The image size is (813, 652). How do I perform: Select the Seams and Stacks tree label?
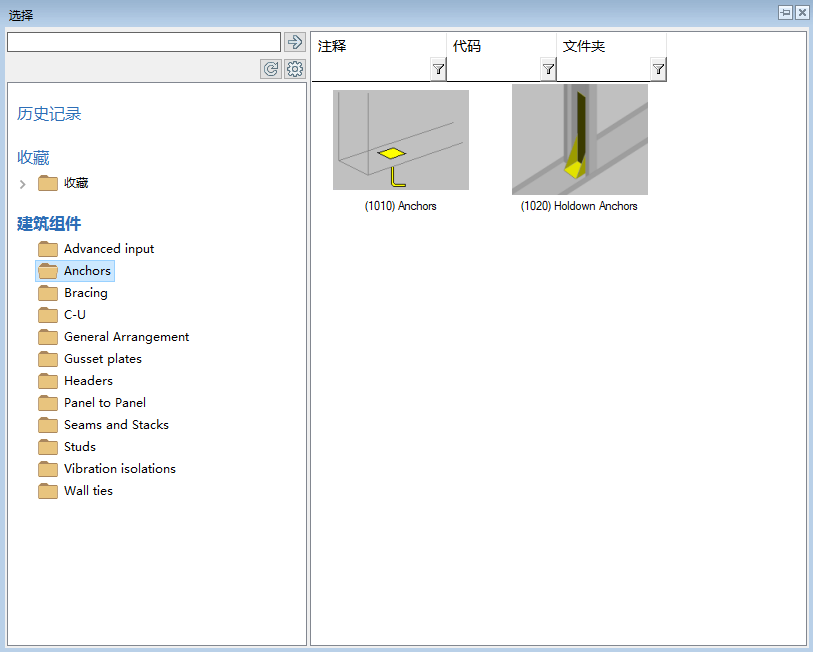pos(116,425)
